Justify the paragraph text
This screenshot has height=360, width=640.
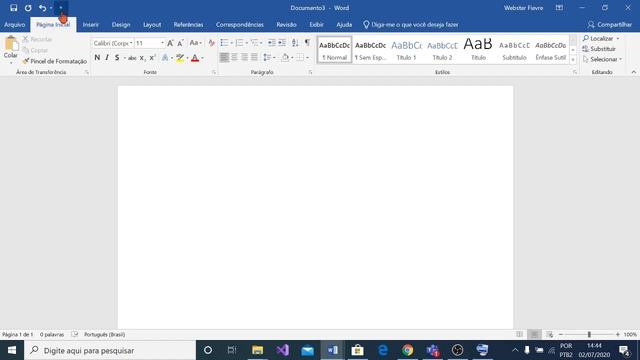pyautogui.click(x=254, y=58)
